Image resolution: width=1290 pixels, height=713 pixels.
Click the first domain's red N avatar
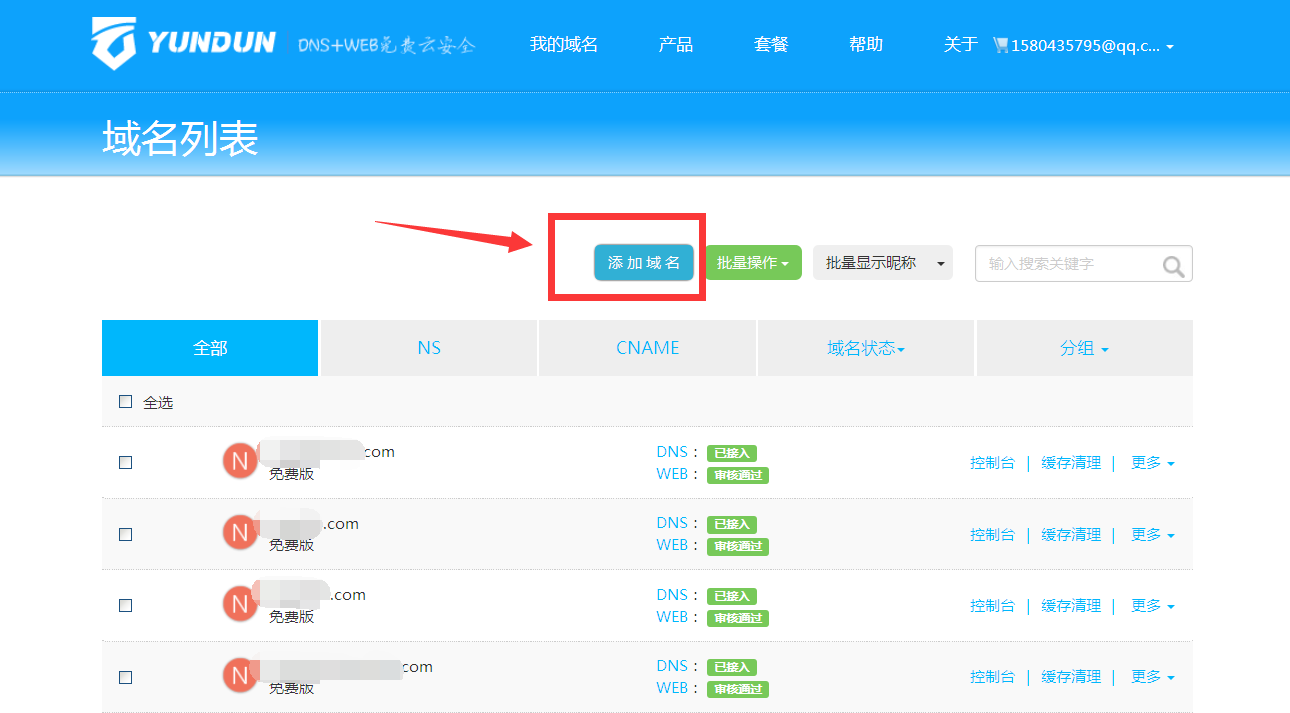click(x=240, y=462)
